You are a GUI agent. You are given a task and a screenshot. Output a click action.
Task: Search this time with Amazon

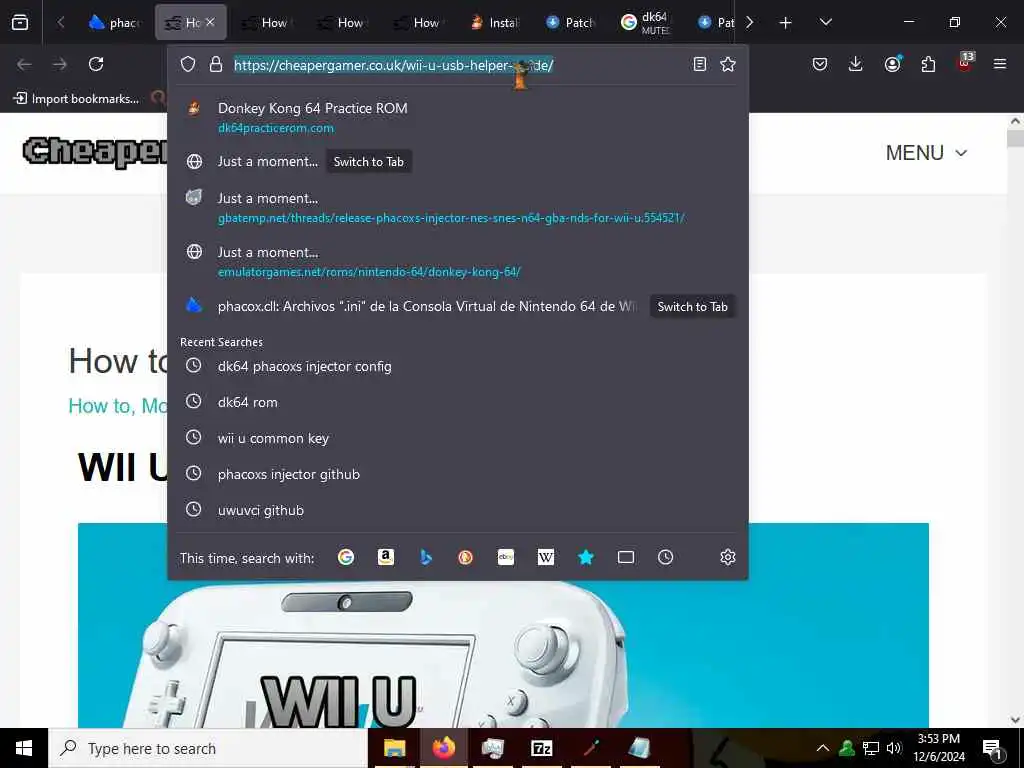point(386,557)
